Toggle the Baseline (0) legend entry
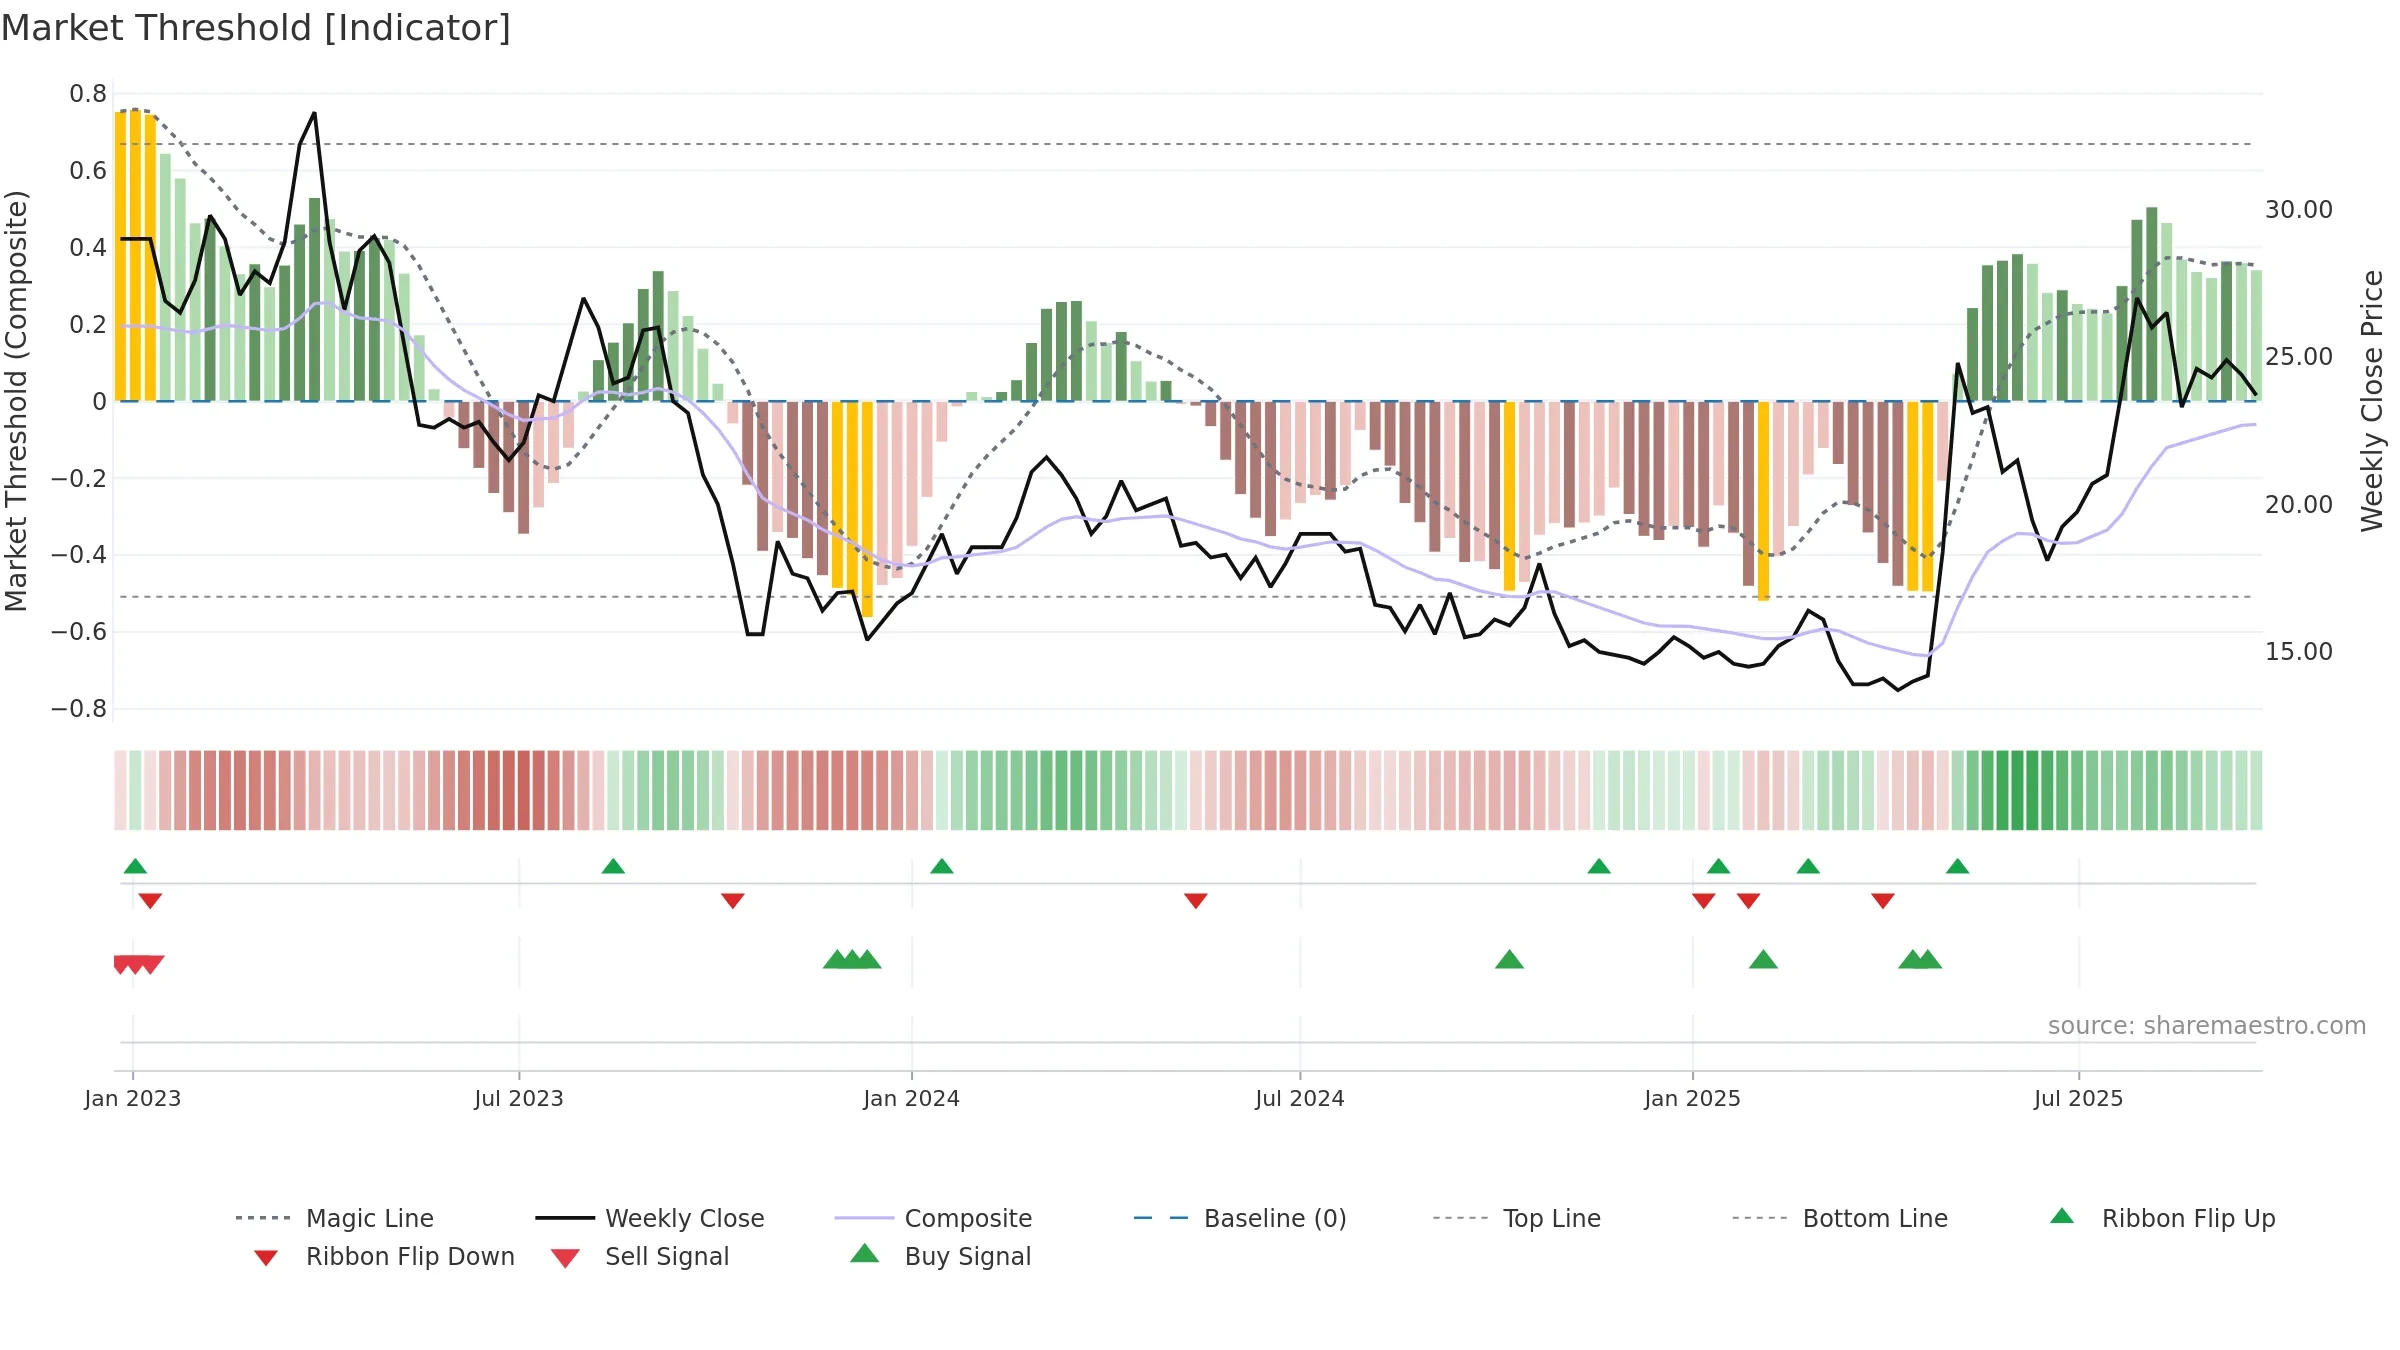Viewport: 2400px width, 1350px height. pyautogui.click(x=1240, y=1218)
